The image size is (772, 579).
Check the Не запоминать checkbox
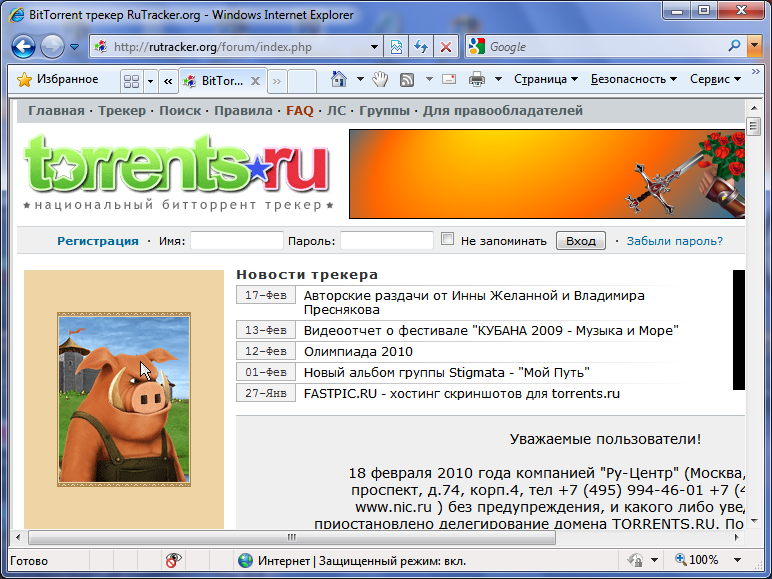[447, 239]
